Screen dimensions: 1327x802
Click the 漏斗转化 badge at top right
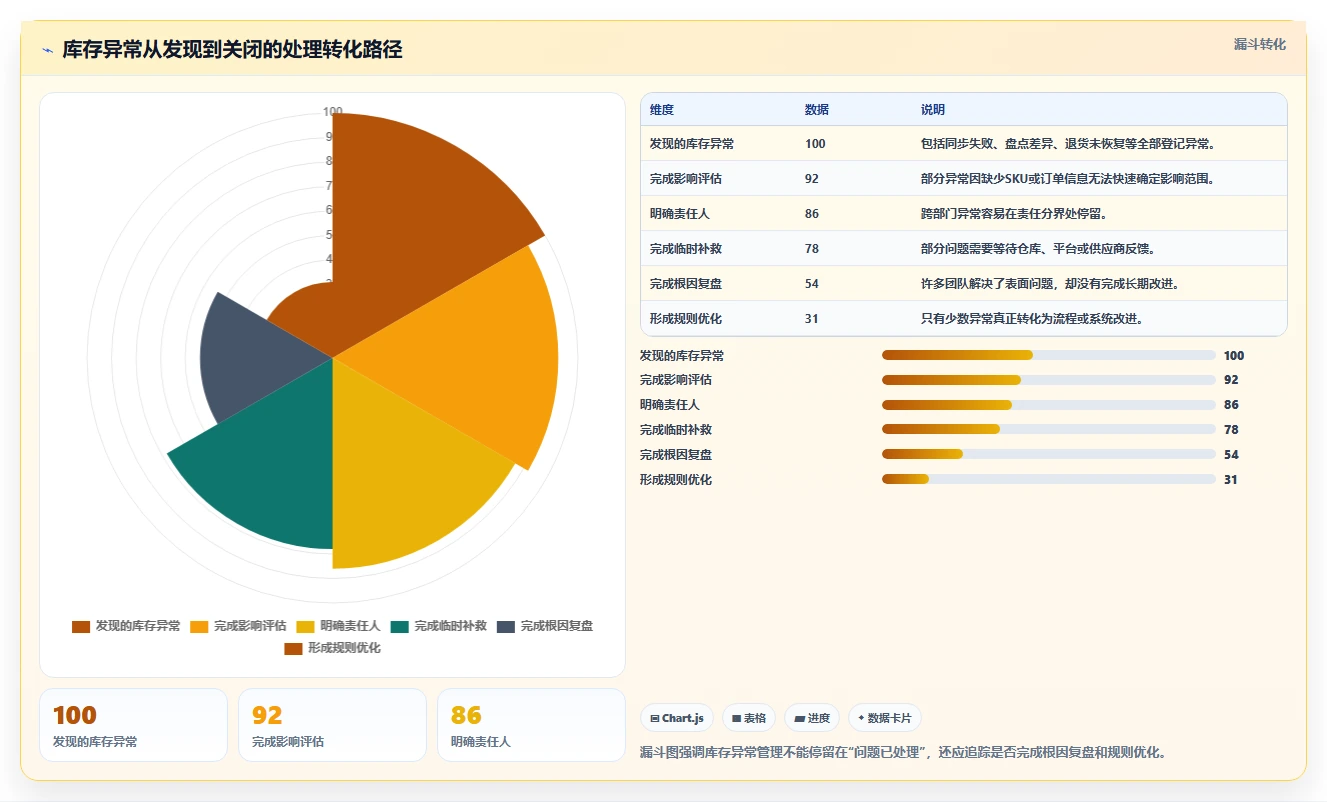[x=1260, y=44]
